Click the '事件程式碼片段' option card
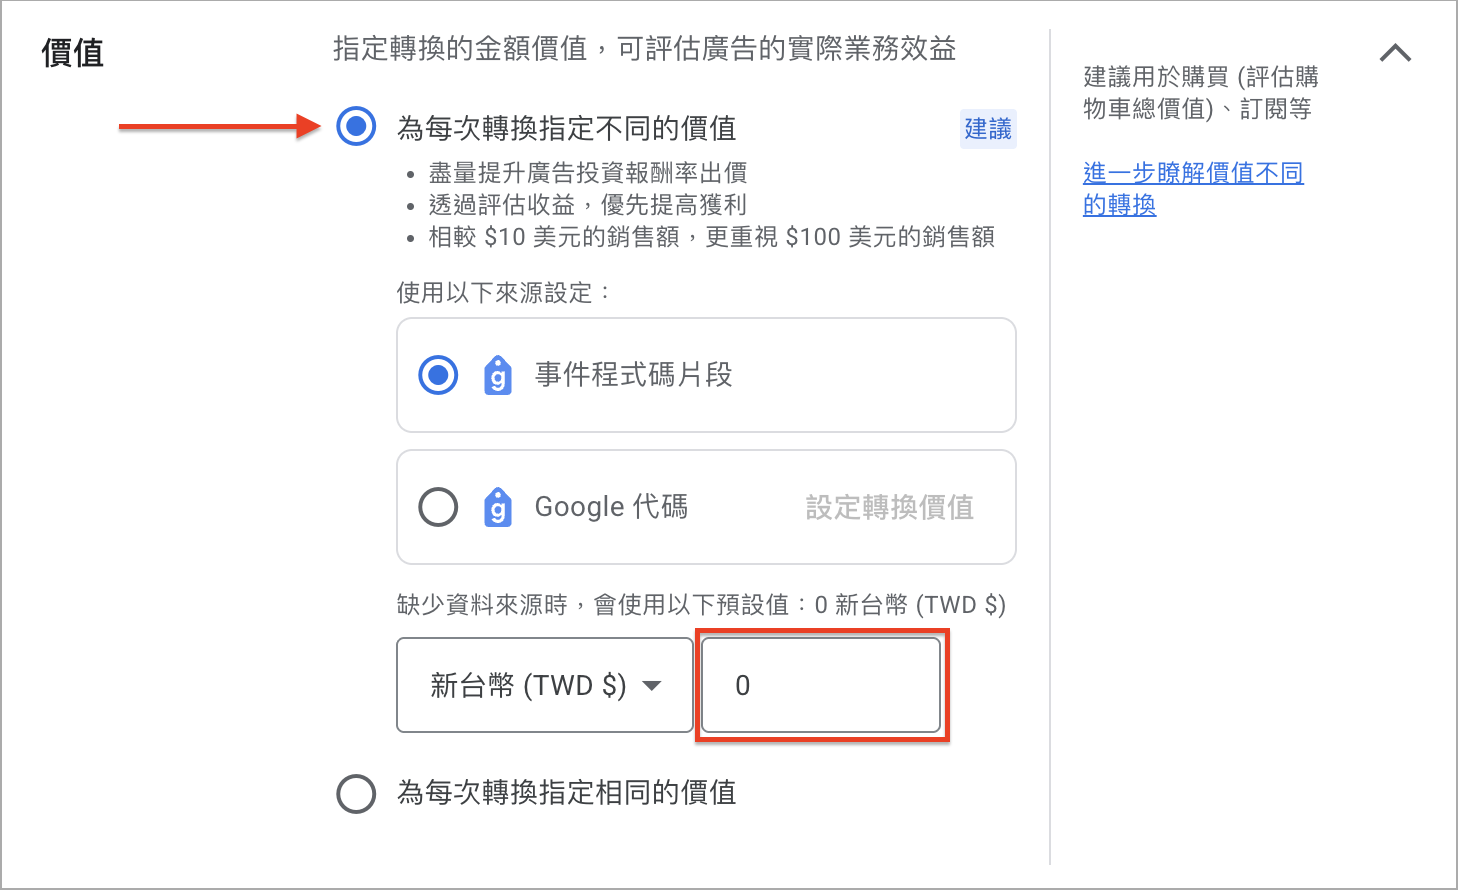 (x=706, y=375)
